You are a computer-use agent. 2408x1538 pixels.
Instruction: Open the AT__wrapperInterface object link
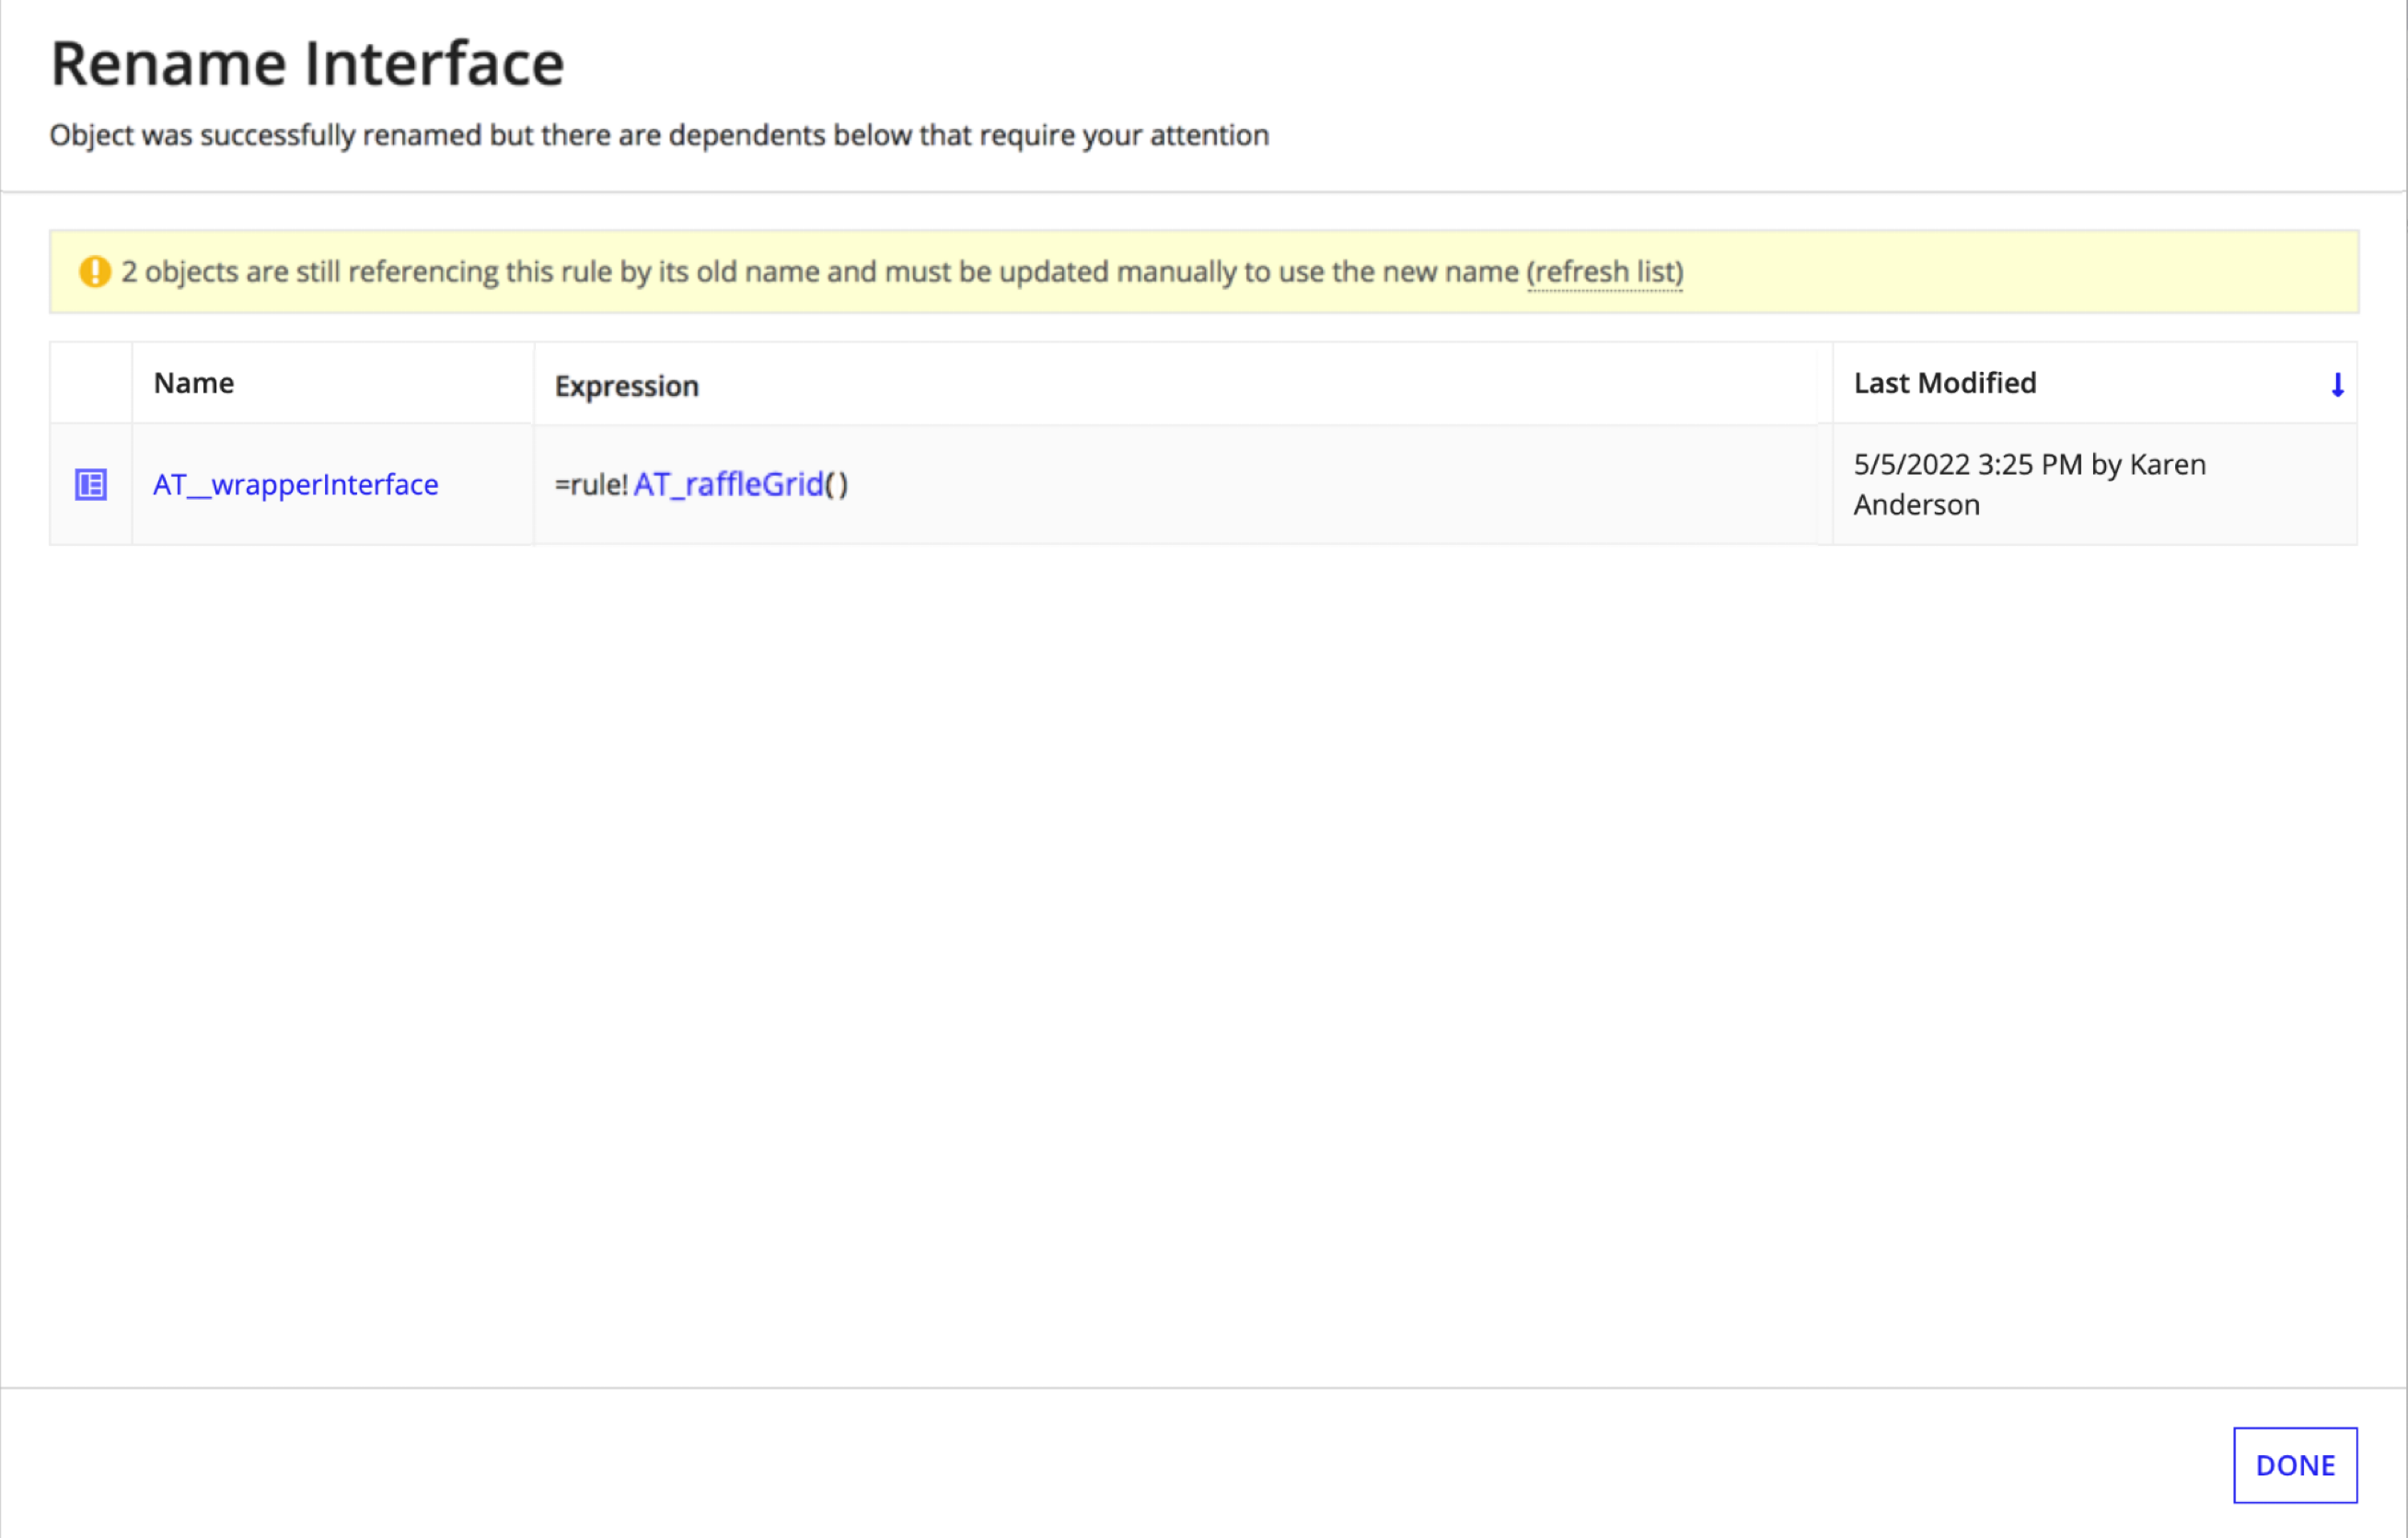tap(296, 485)
